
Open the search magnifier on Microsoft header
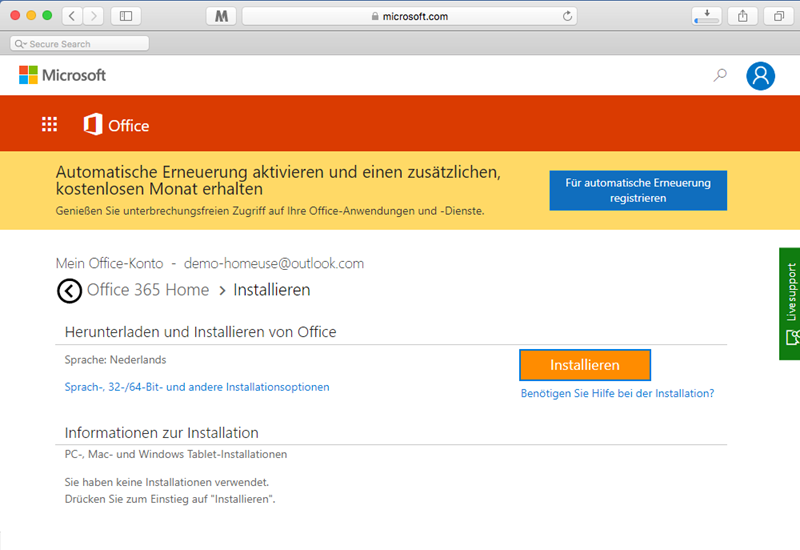[720, 76]
